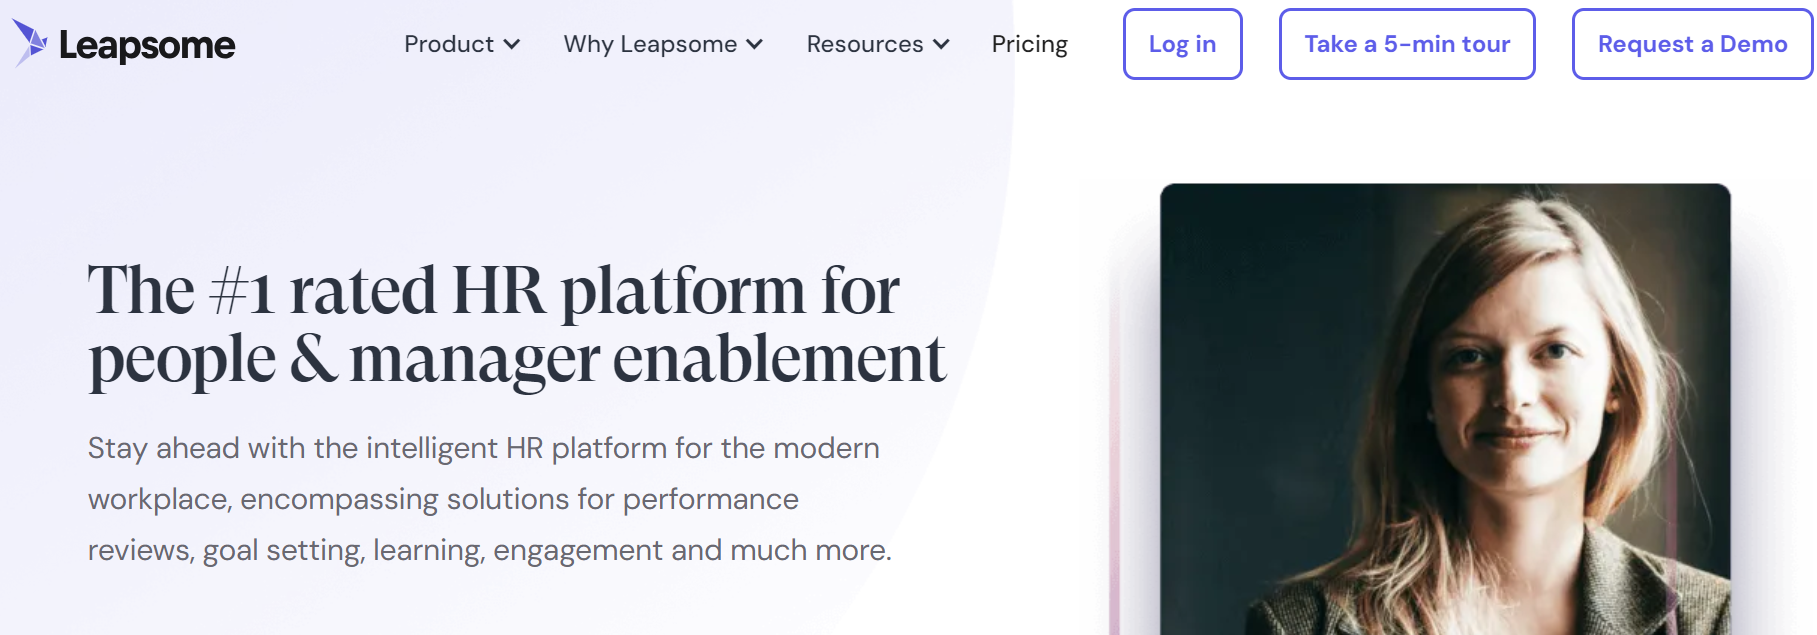Image resolution: width=1817 pixels, height=635 pixels.
Task: Click the Resources navigation label
Action: coord(865,44)
